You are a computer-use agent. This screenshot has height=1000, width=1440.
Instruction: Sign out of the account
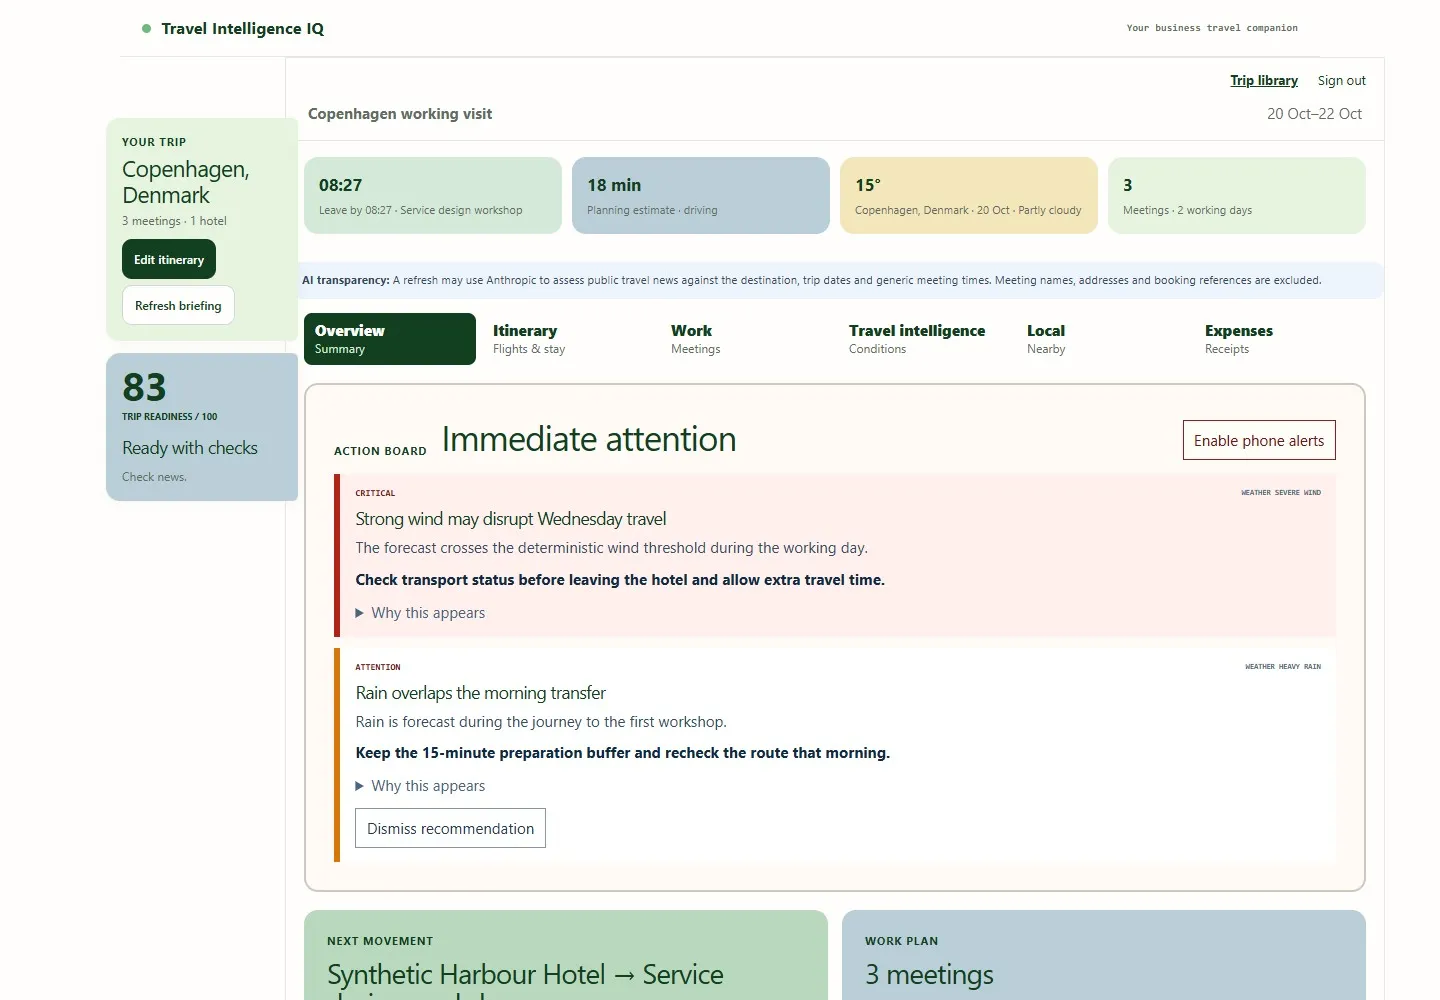click(1342, 80)
